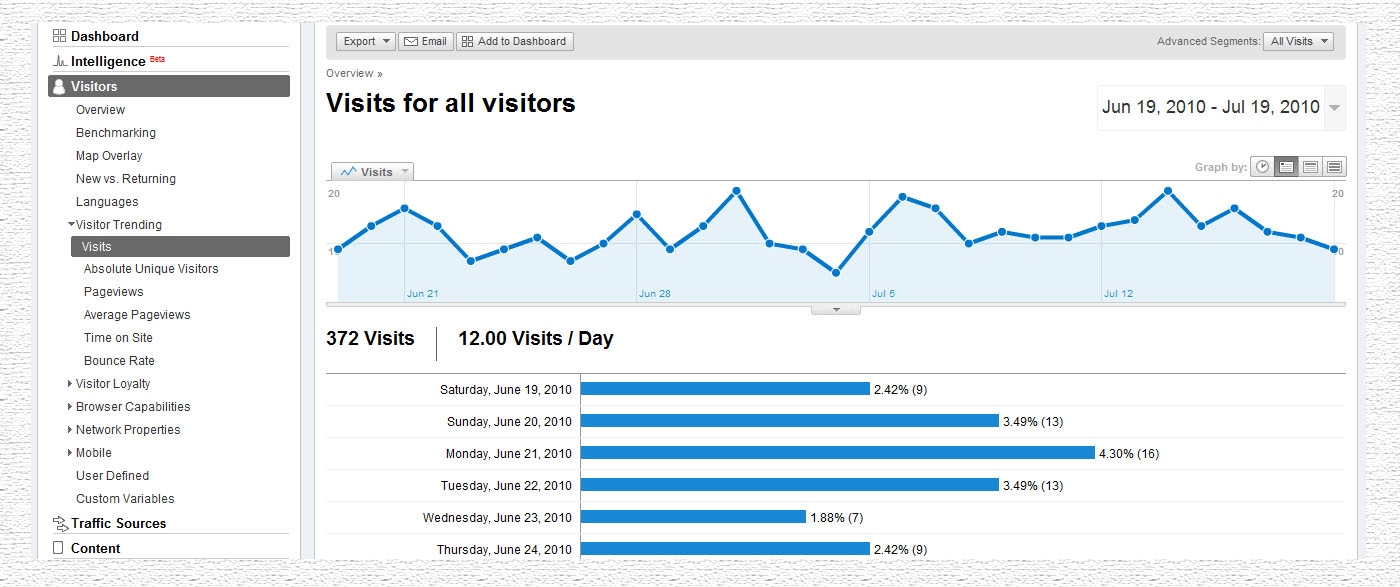The height and width of the screenshot is (587, 1400).
Task: Click the Dashboard grid icon in sidebar
Action: [x=57, y=35]
